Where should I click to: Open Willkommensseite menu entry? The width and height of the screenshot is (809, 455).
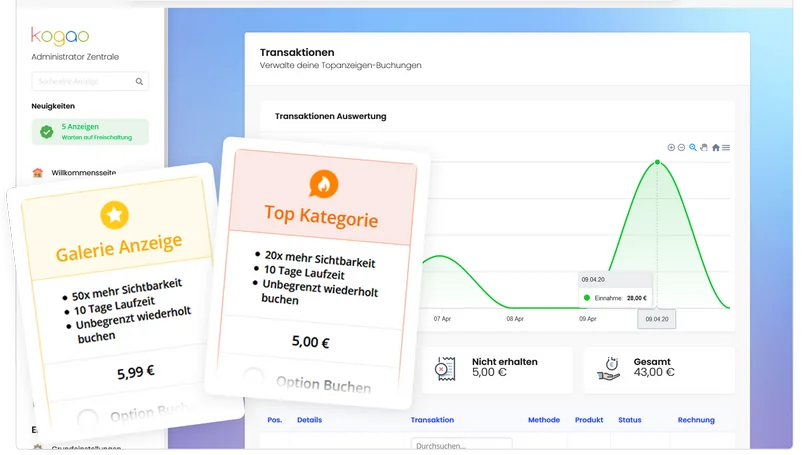click(83, 173)
